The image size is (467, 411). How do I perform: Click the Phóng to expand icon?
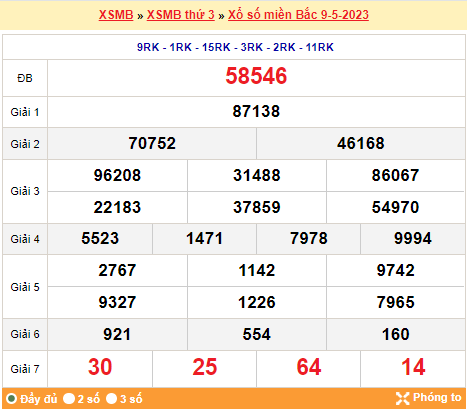point(402,398)
